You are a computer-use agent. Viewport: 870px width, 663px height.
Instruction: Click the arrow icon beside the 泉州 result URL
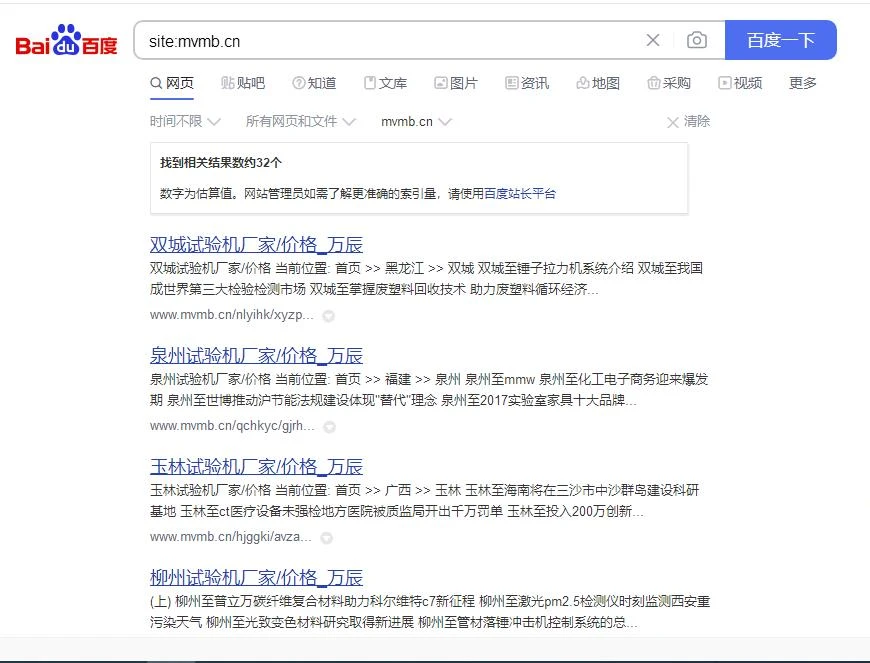329,427
